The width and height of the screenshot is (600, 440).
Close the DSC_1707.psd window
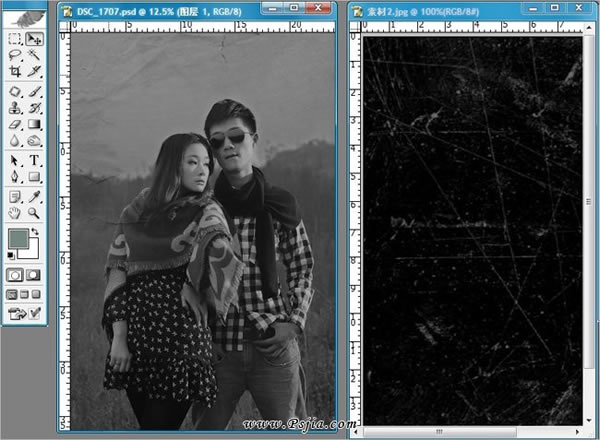[x=318, y=8]
